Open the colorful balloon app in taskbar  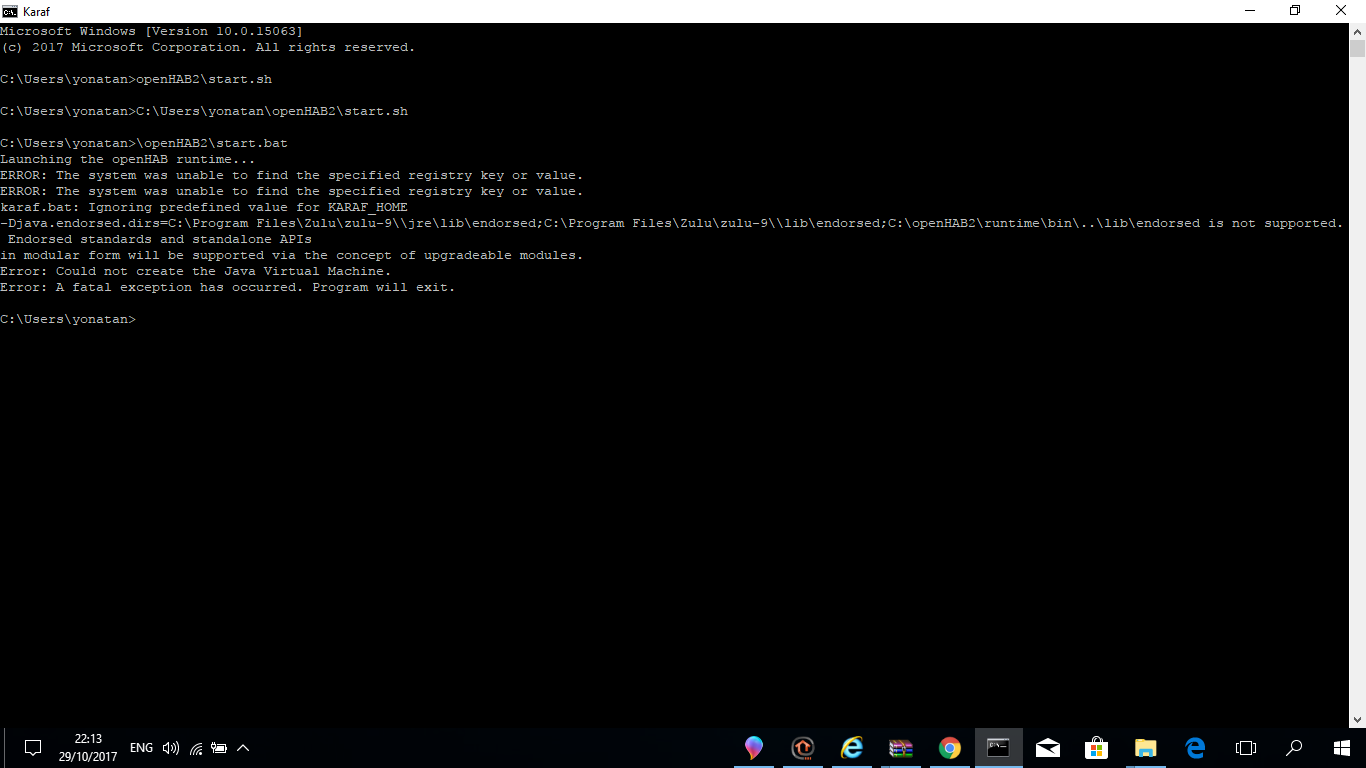click(754, 748)
